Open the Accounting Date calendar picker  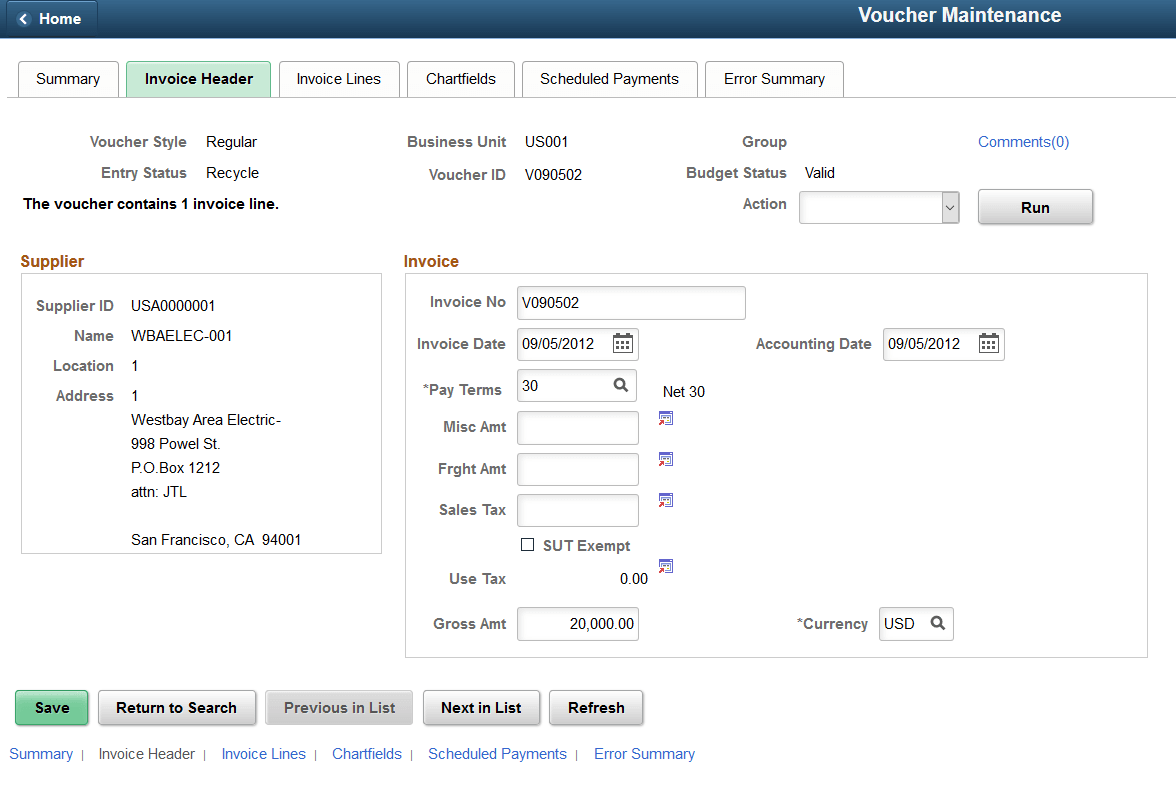988,344
